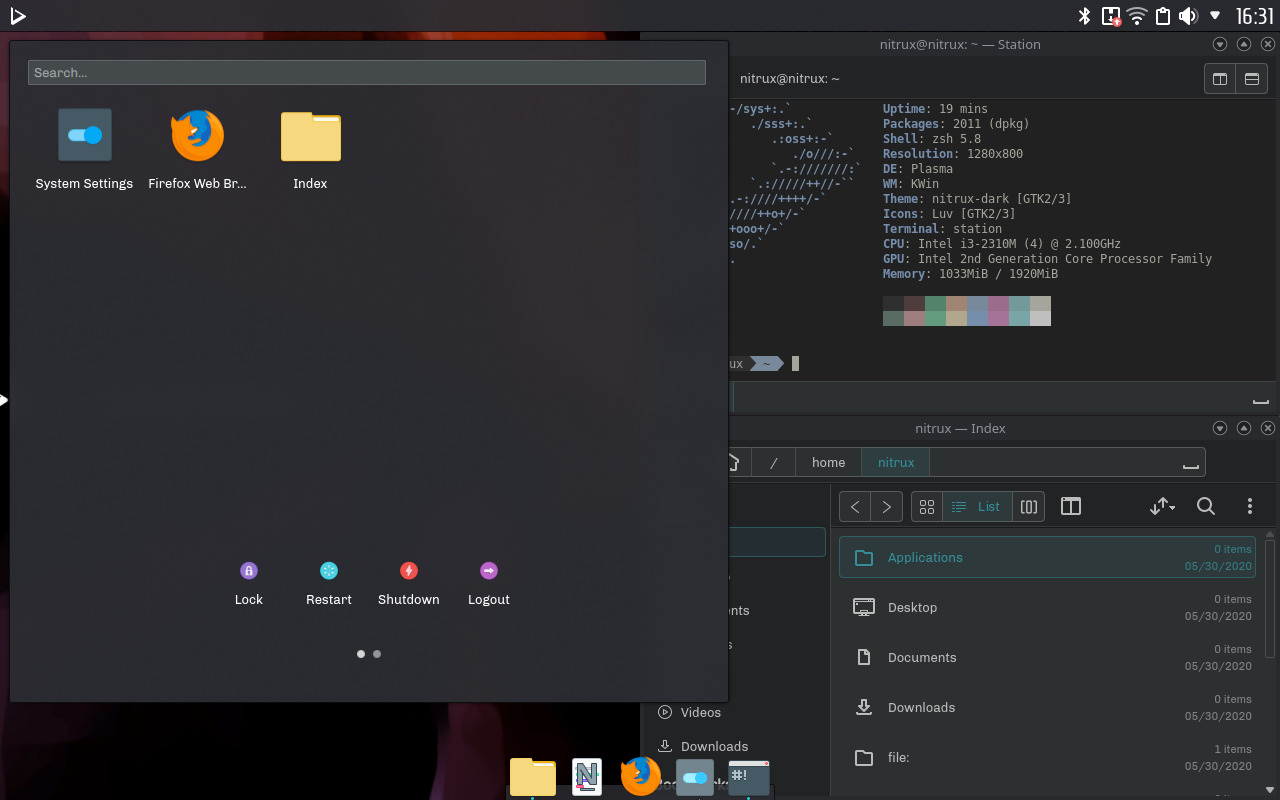
Task: Open the volume icon in the system tray
Action: [x=1188, y=16]
